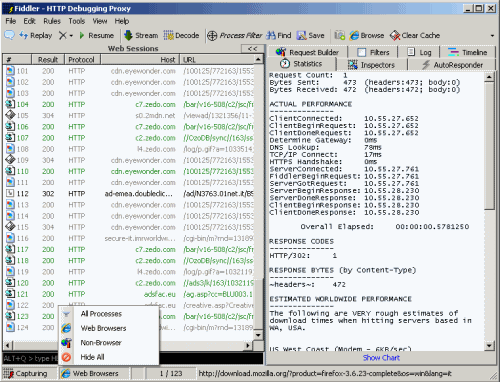Click host adsfac.eu in row 121
The height and width of the screenshot is (382, 500).
159,294
